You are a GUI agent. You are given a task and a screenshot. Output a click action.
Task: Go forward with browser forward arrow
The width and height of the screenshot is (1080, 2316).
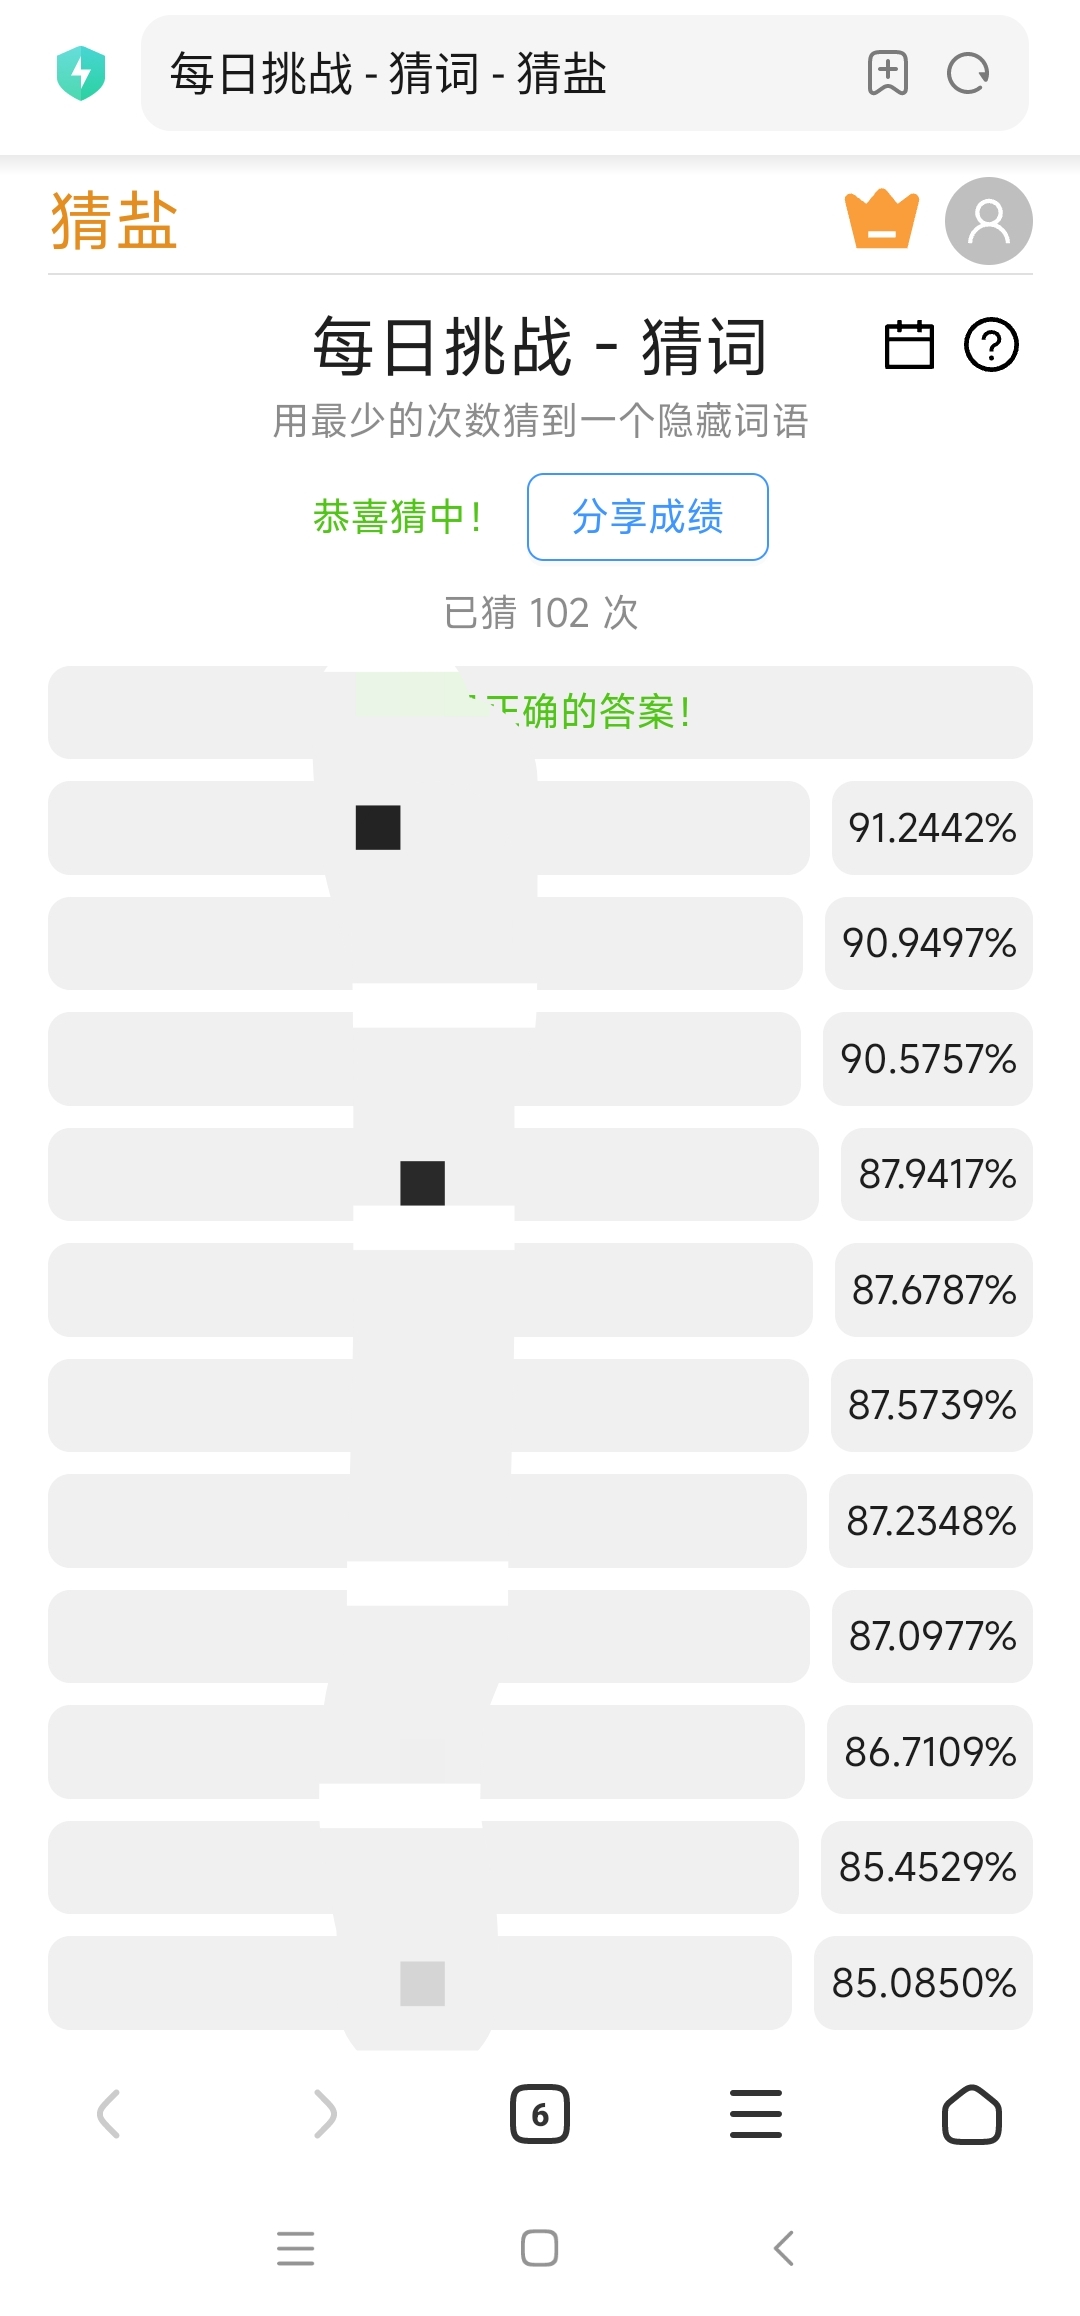tap(325, 2114)
